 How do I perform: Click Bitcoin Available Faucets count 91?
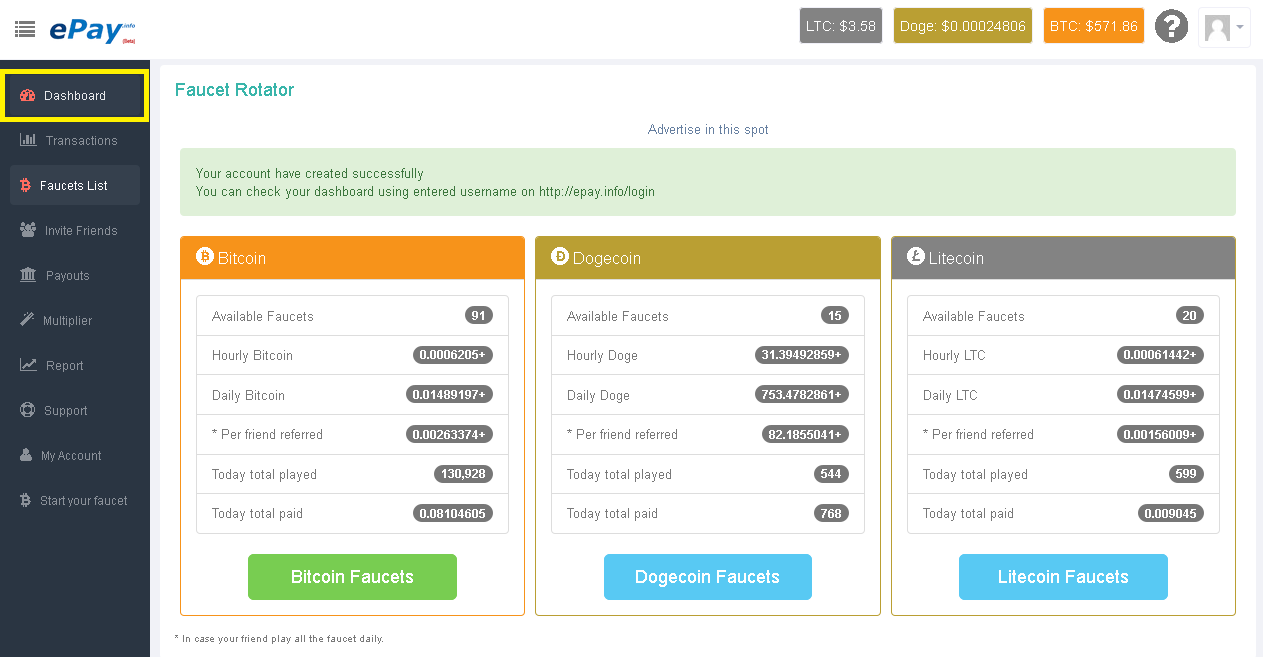479,316
